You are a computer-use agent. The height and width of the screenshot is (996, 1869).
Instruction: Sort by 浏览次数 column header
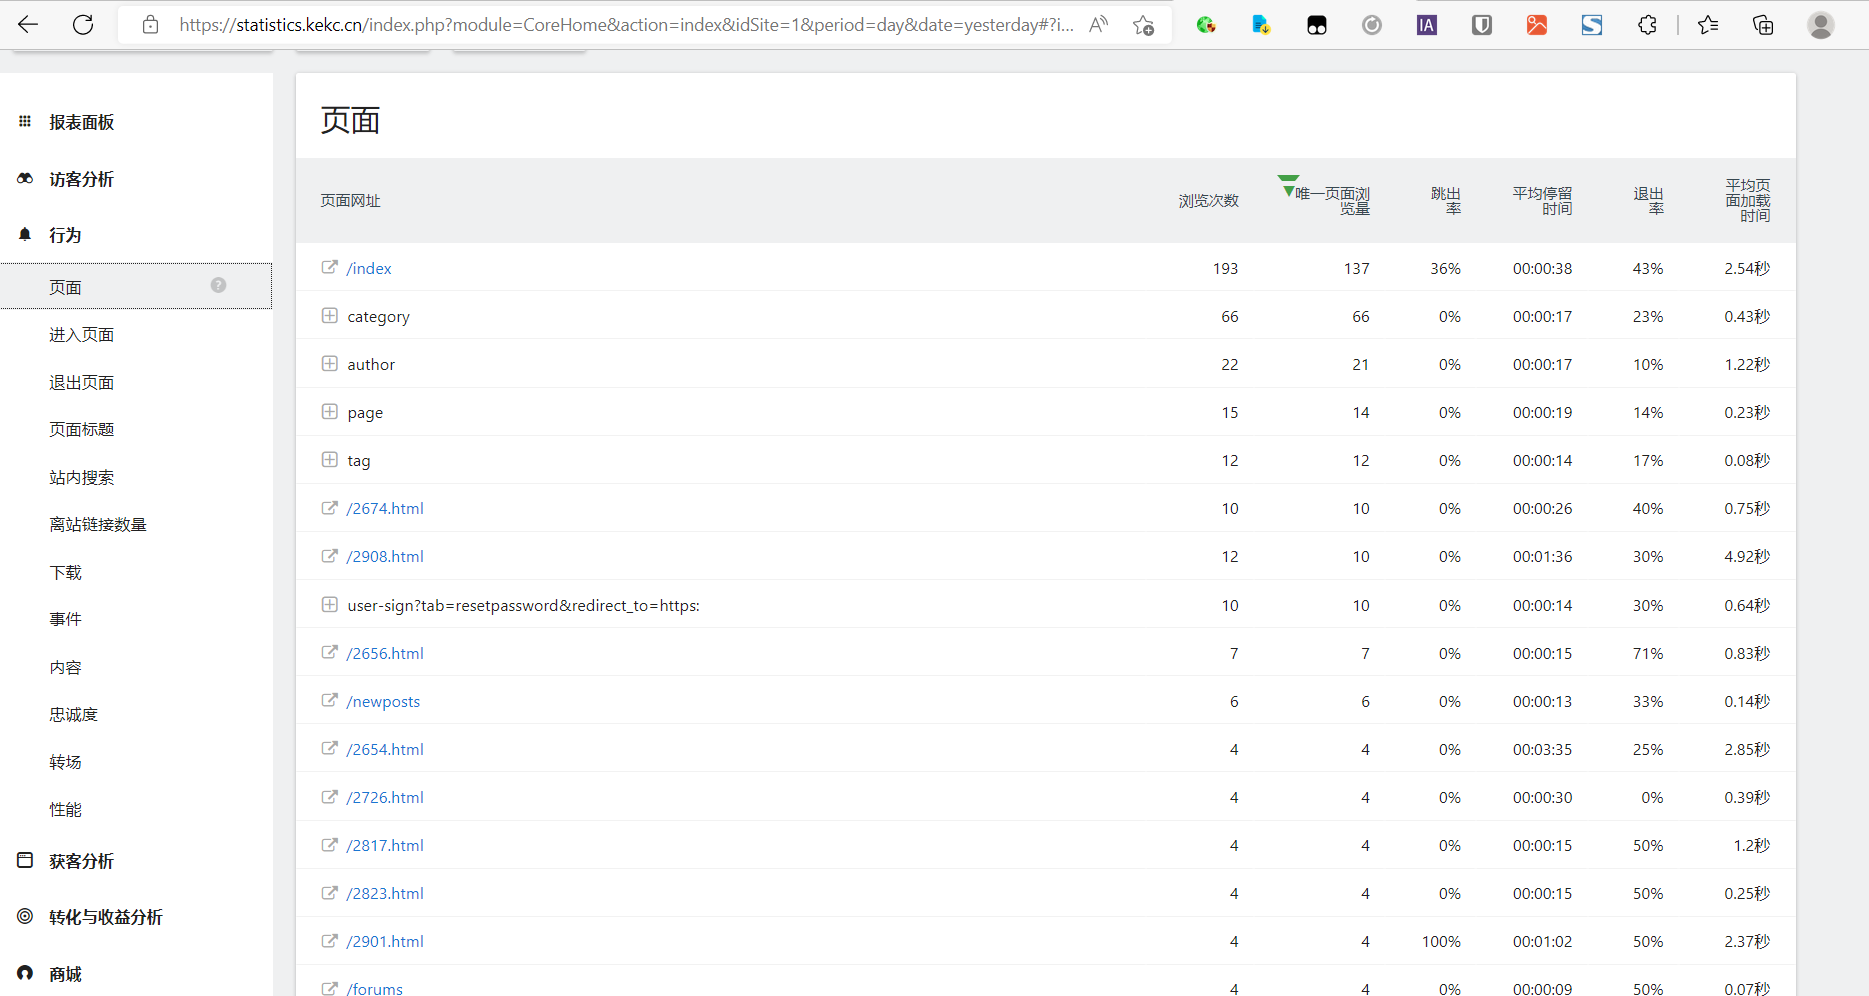tap(1208, 201)
